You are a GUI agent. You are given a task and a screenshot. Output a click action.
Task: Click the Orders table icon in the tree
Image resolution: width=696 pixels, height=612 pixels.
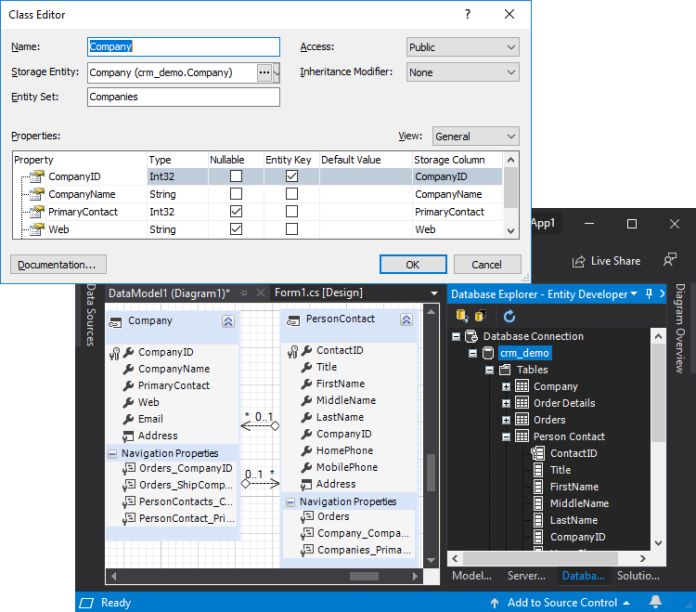522,420
